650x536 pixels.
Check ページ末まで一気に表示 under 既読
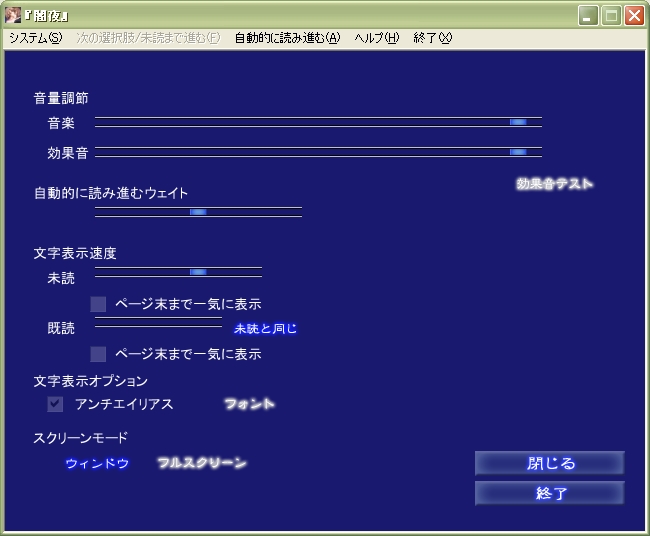[x=98, y=354]
